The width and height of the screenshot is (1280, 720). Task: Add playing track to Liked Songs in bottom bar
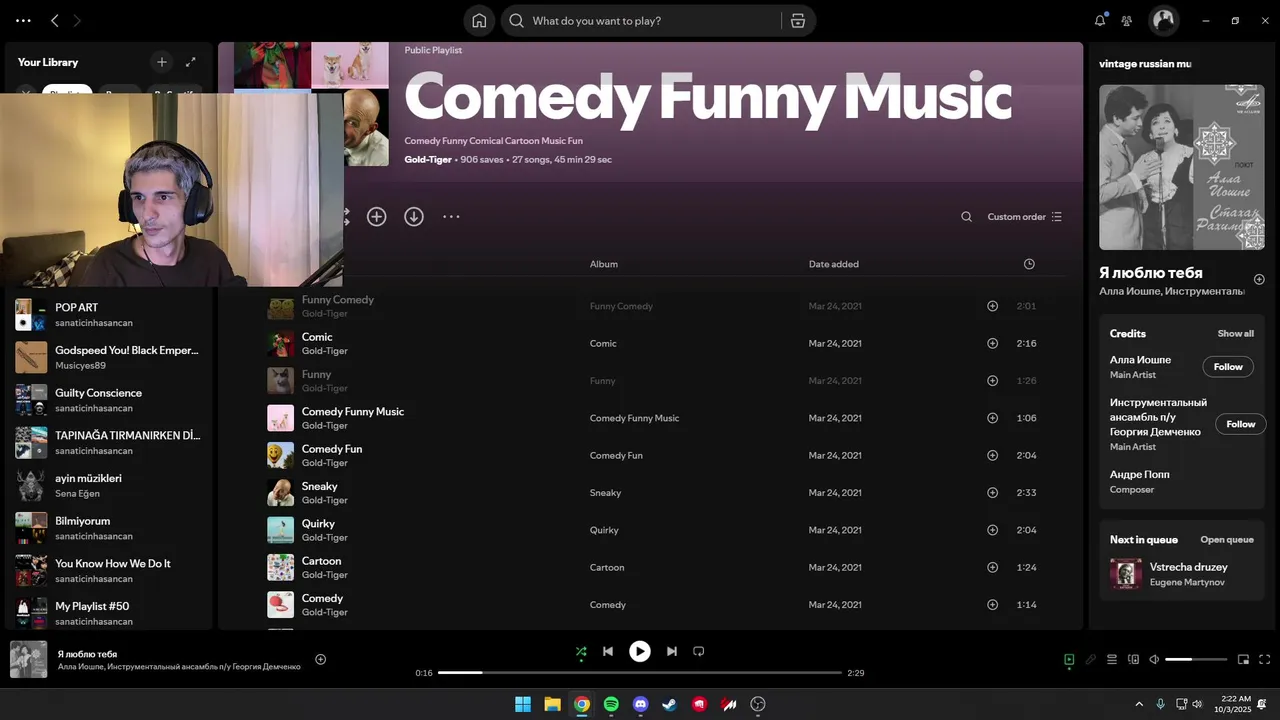(321, 659)
